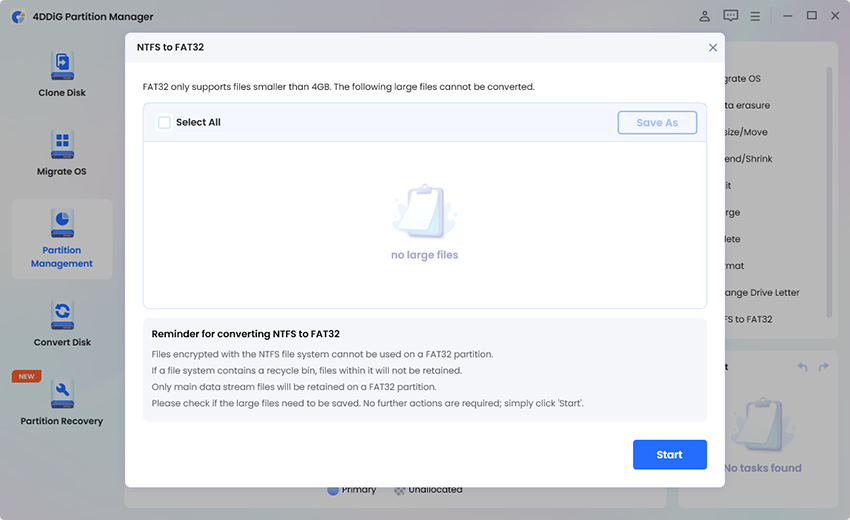Viewport: 850px width, 520px height.
Task: Click the 4DDiG app logo
Action: coord(18,17)
